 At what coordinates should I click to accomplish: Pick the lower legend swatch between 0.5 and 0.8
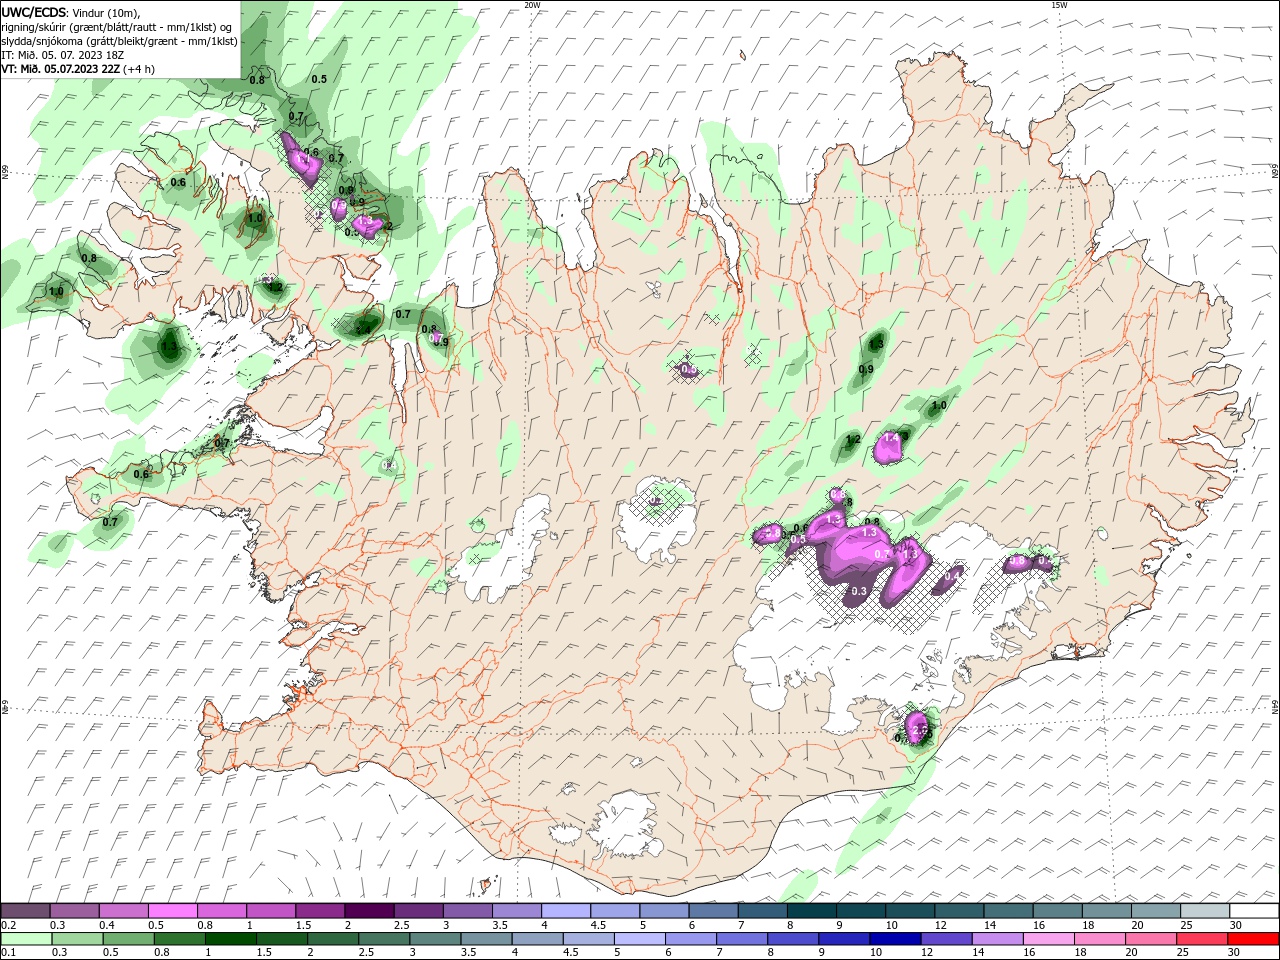tap(129, 938)
